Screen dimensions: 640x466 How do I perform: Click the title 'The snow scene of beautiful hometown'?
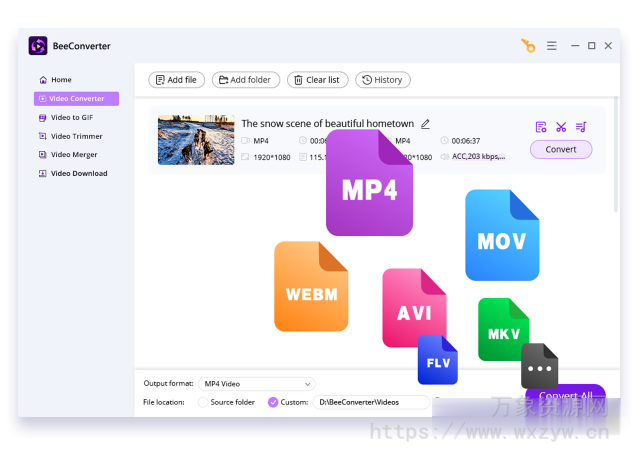327,123
